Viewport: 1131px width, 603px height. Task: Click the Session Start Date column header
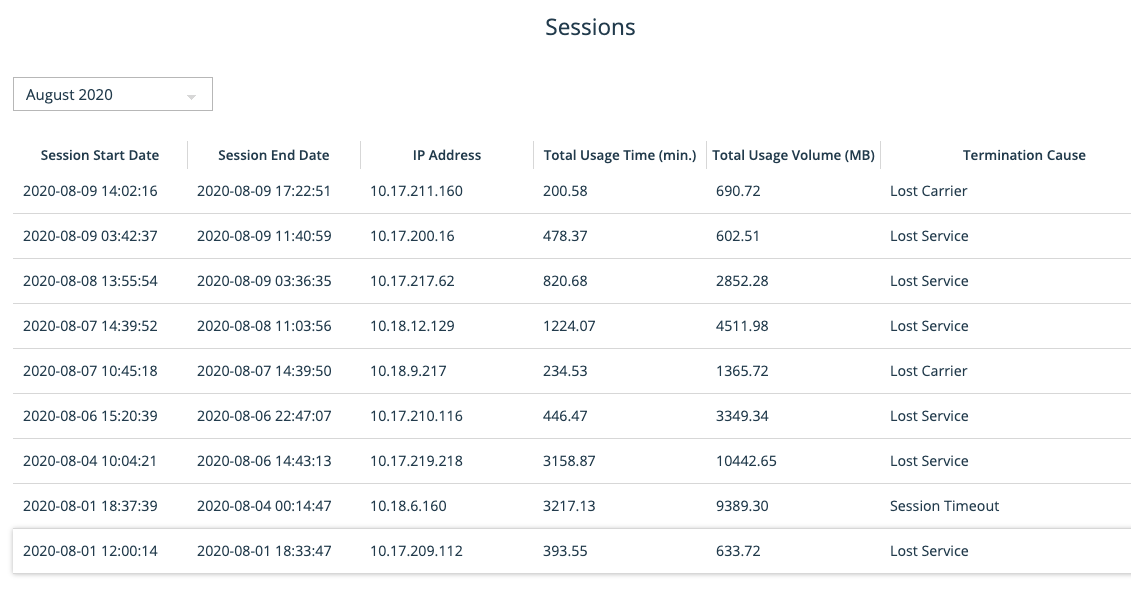click(x=100, y=155)
